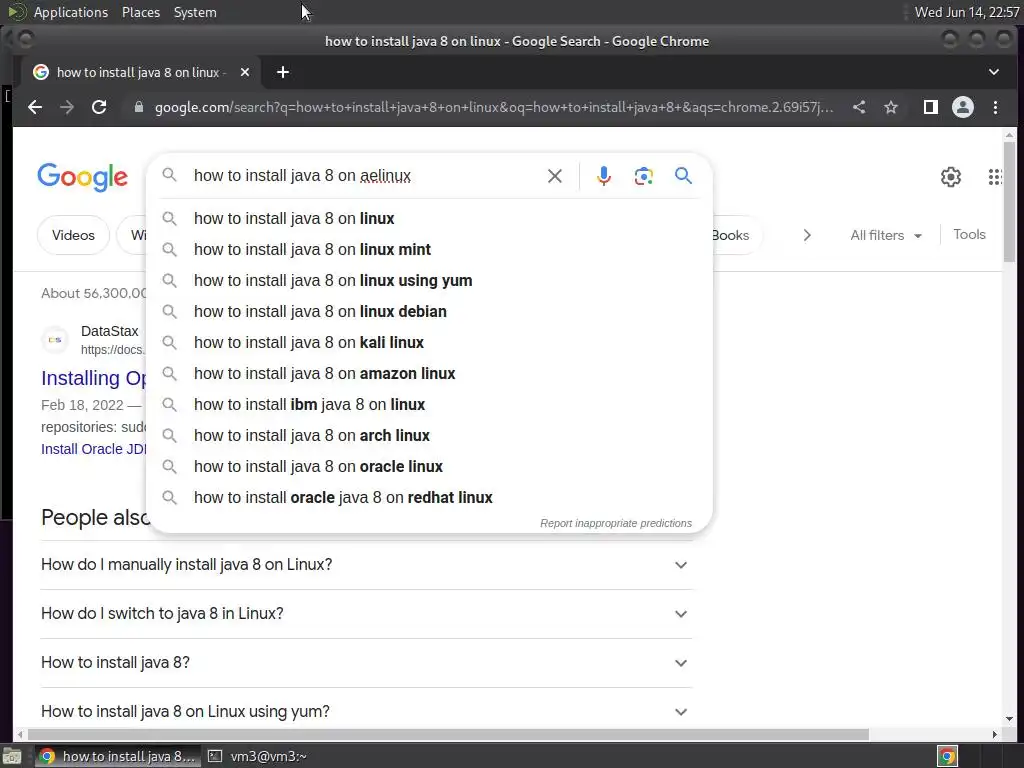Click the horizontal scrollbar thumb
This screenshot has height=768, width=1024.
coord(448,734)
